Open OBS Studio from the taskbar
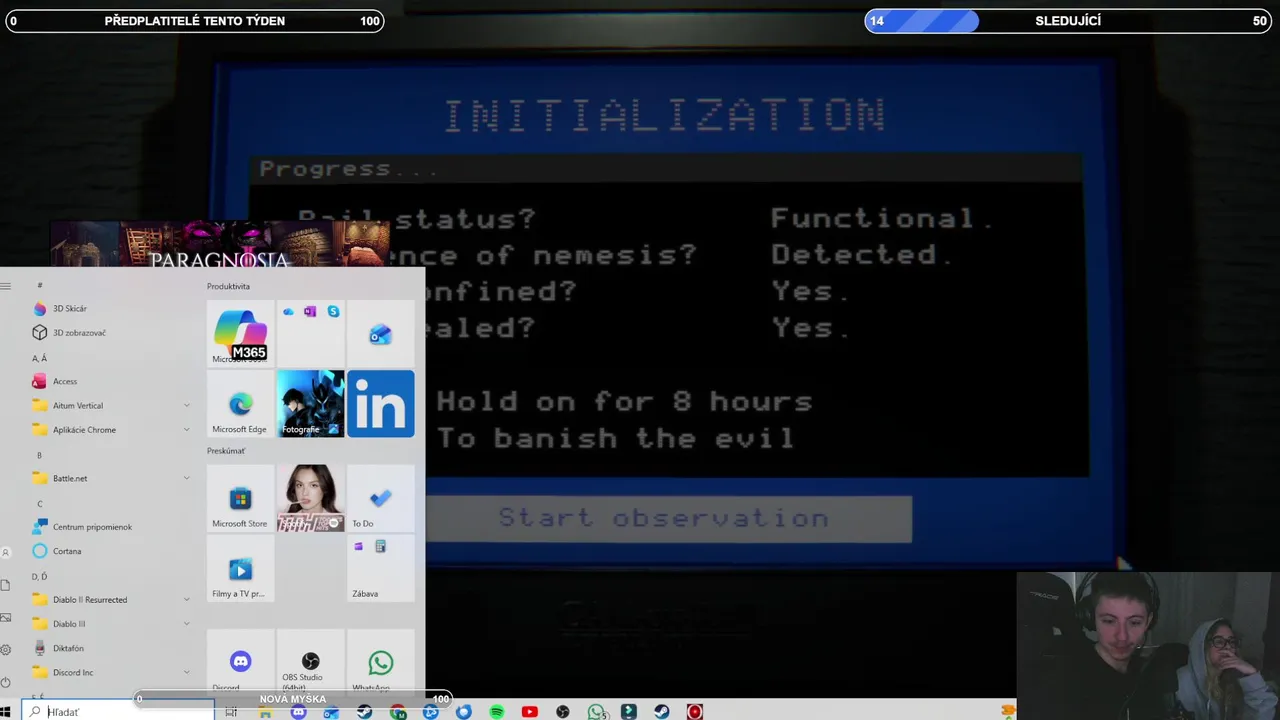1280x720 pixels. pos(563,712)
